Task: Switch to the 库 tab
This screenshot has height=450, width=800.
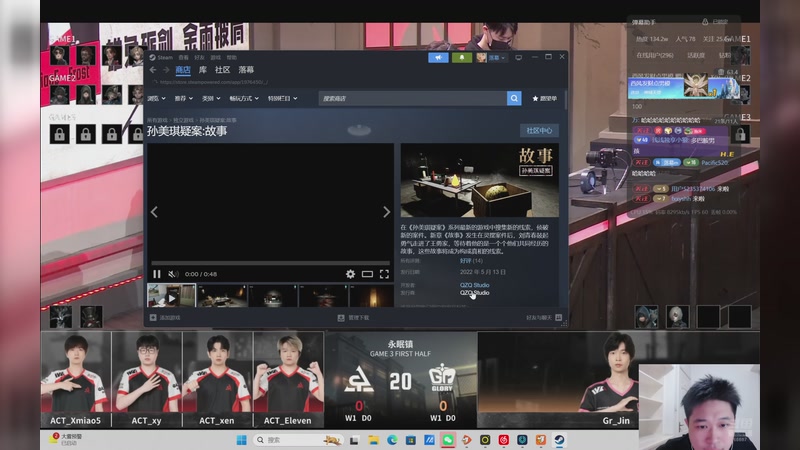Action: click(203, 70)
